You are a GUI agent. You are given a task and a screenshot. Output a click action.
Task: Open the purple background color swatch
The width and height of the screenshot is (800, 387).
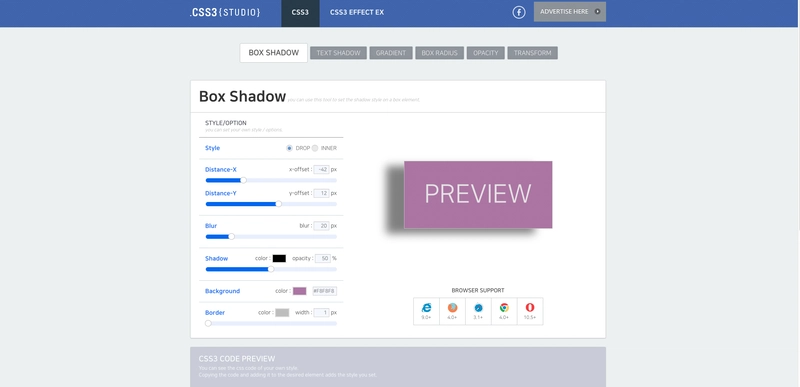click(299, 291)
